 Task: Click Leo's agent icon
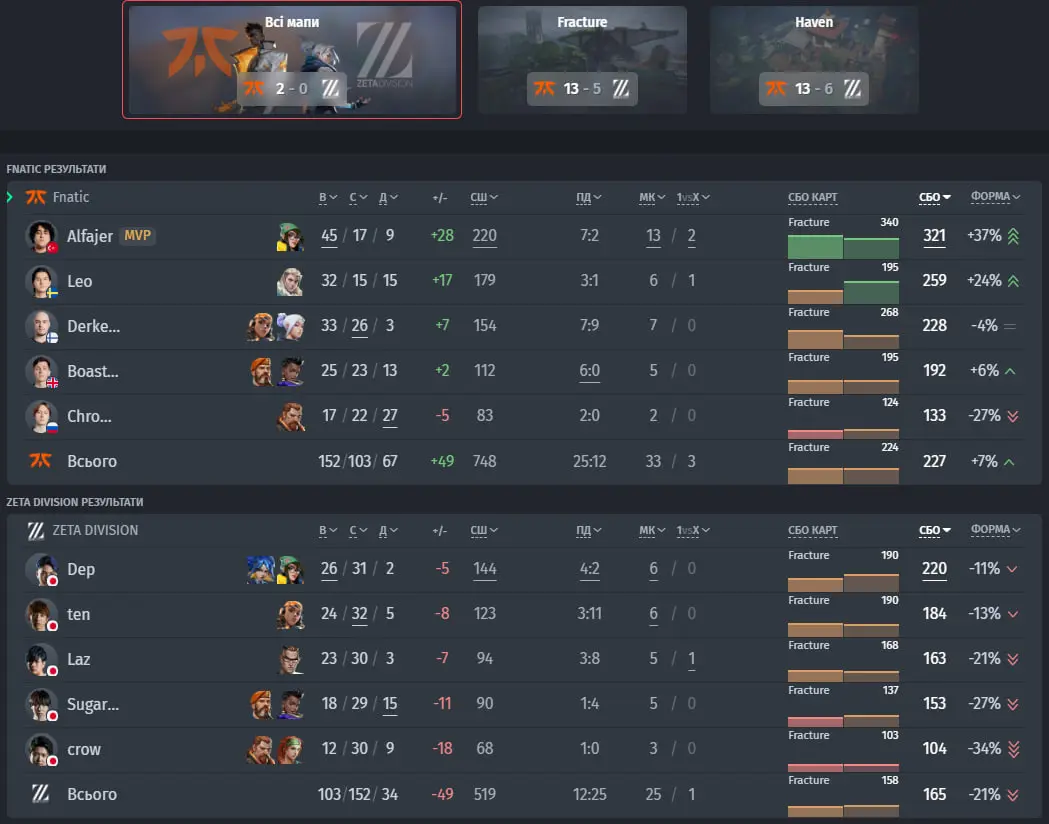(x=290, y=282)
